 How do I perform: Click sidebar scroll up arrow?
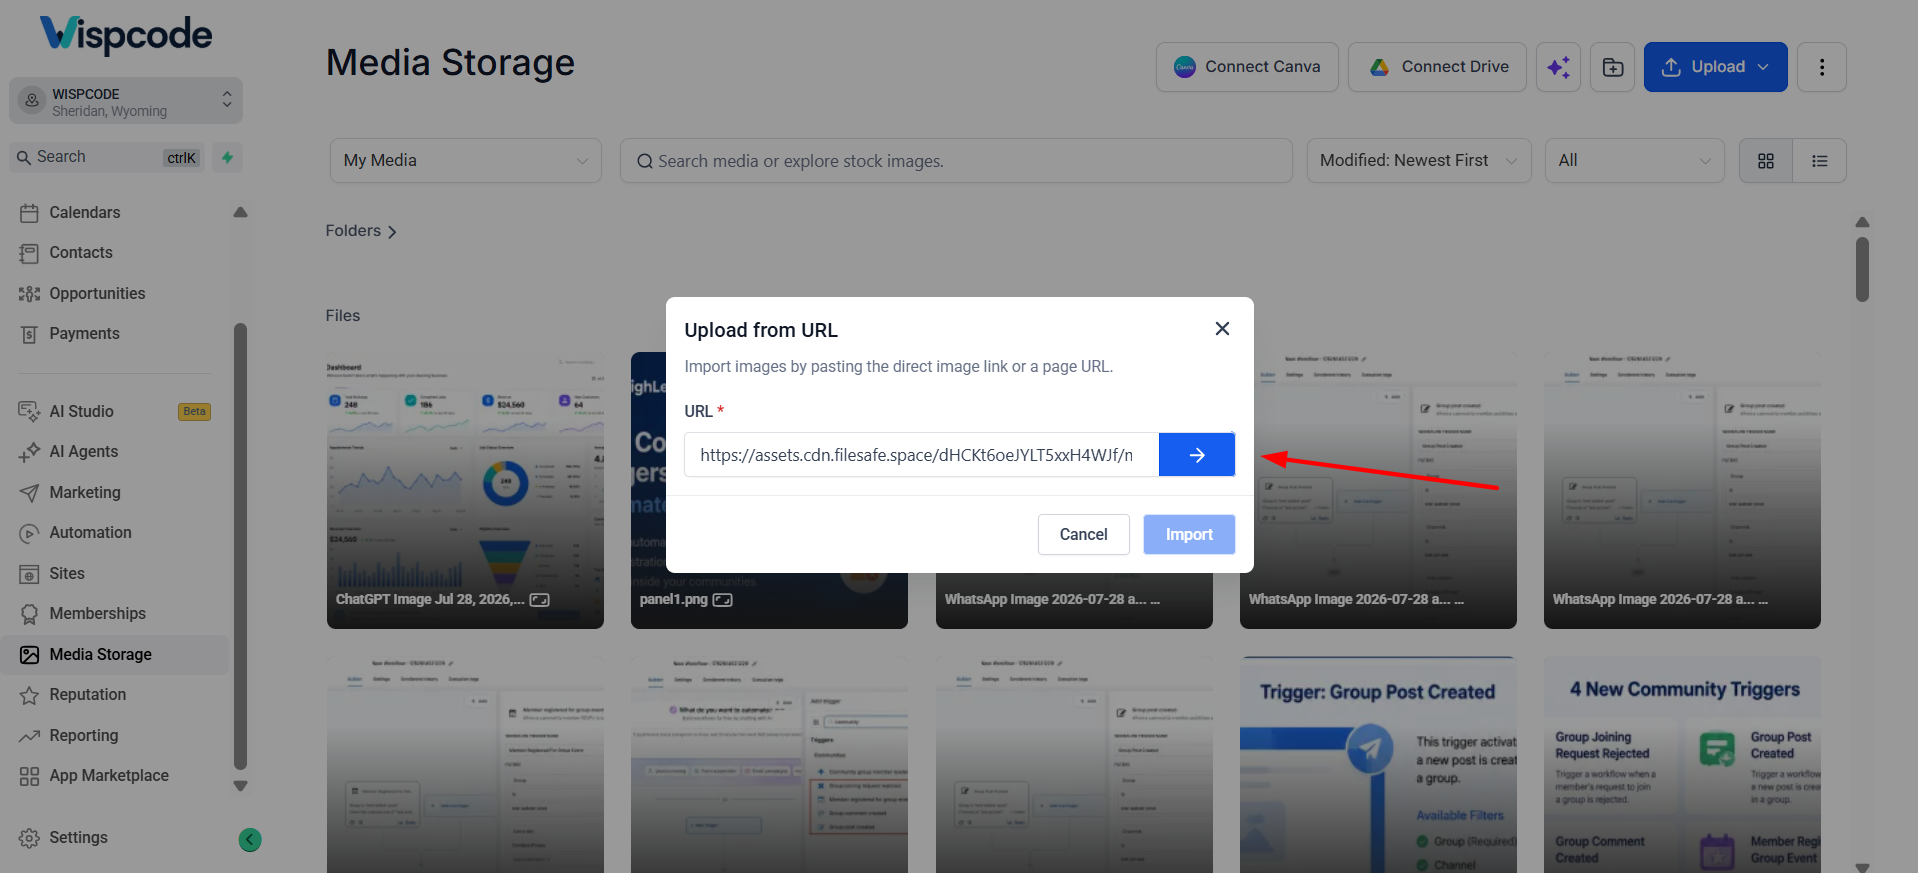(240, 212)
